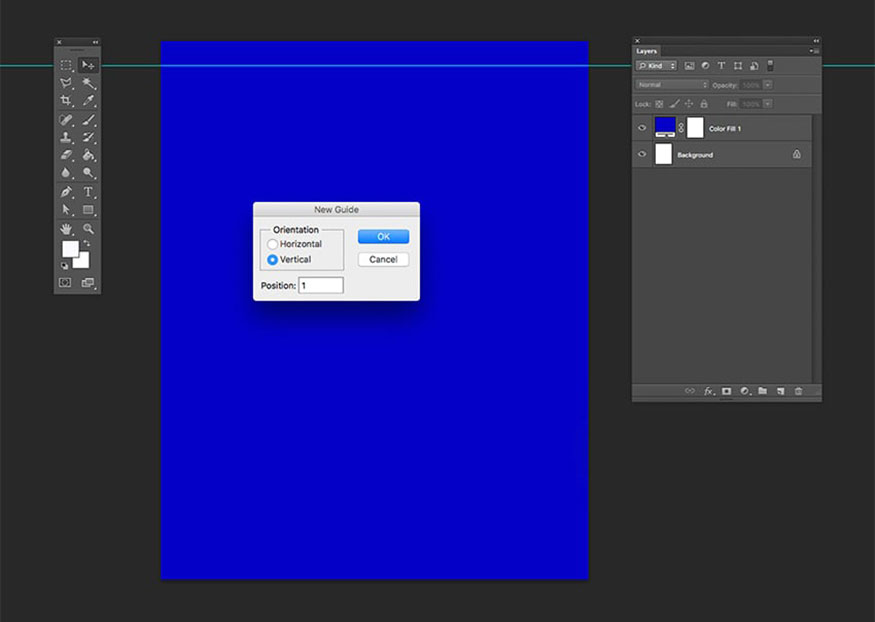Select the History Brush tool
This screenshot has height=622, width=875.
coord(88,137)
